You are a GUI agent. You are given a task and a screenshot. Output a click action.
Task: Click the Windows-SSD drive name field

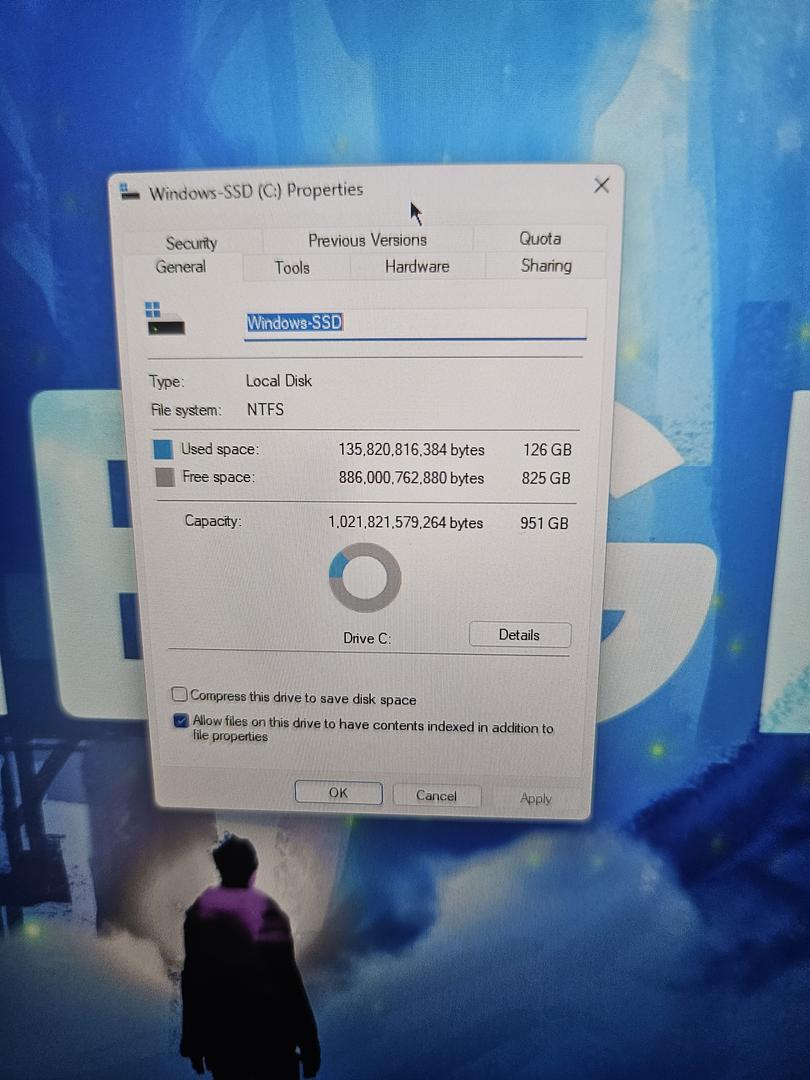pos(414,323)
